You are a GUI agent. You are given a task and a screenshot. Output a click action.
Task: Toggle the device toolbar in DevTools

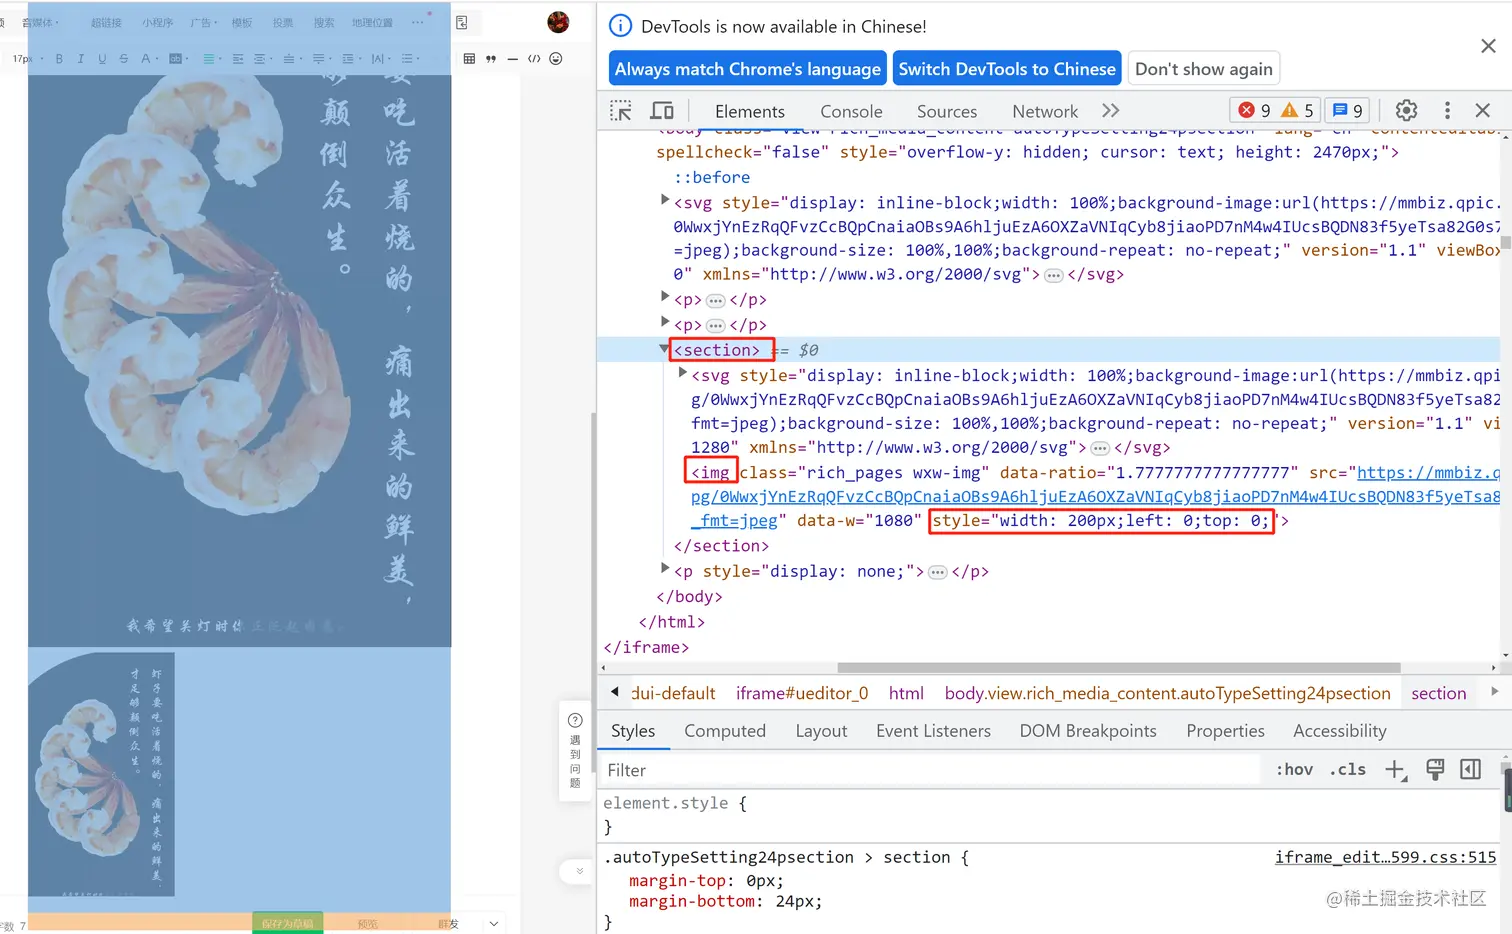662,111
